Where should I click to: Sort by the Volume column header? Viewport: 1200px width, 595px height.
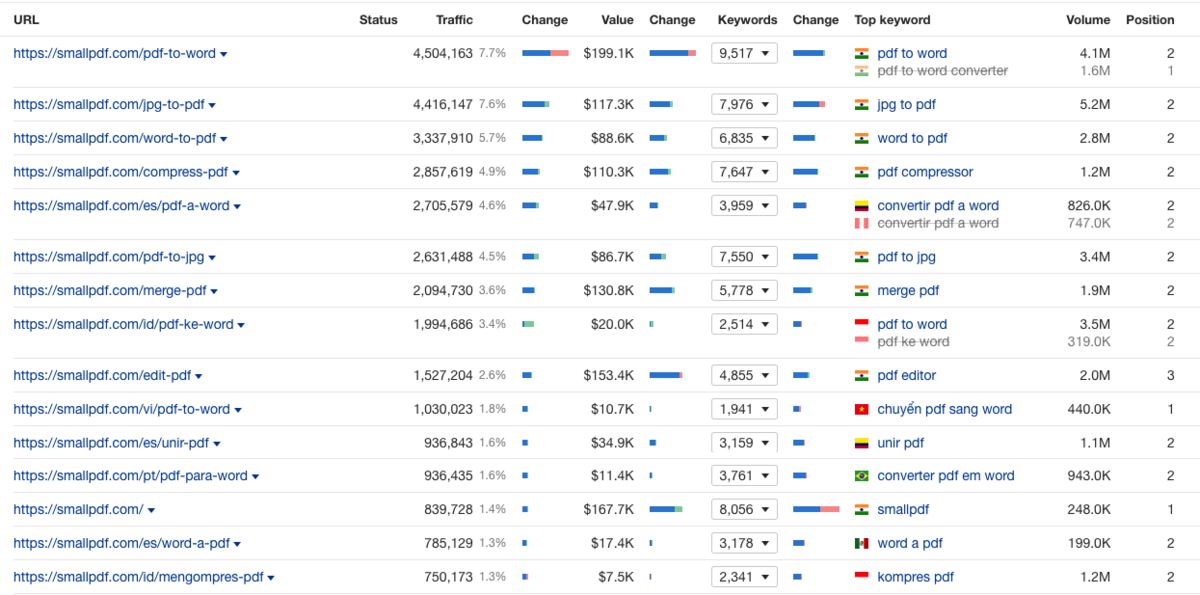coord(1087,20)
